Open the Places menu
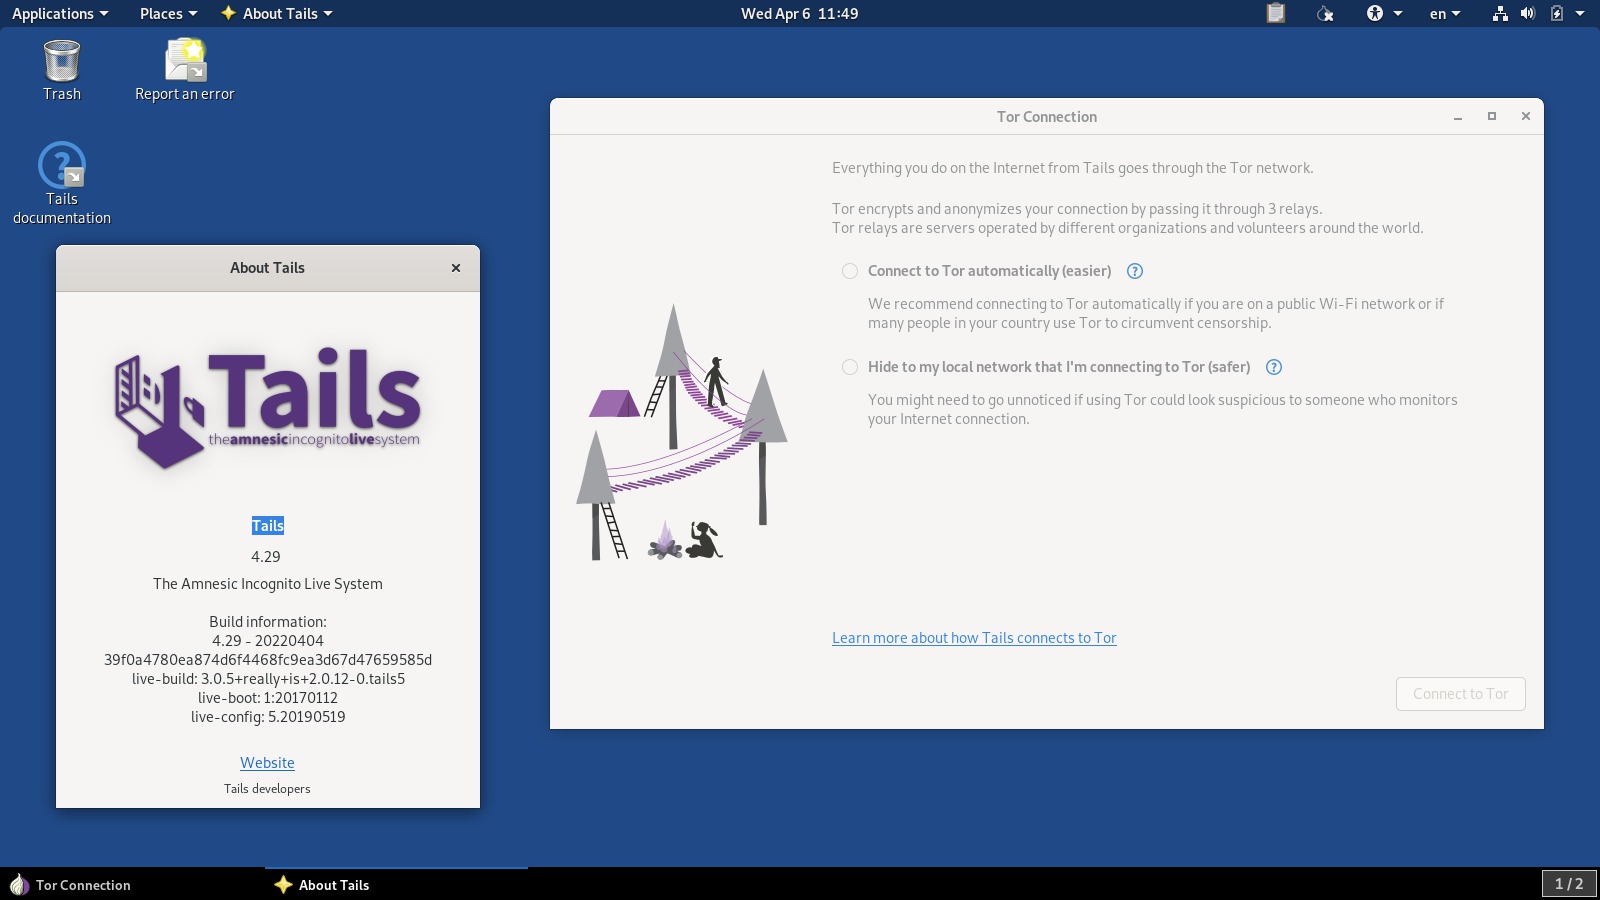 (x=168, y=13)
